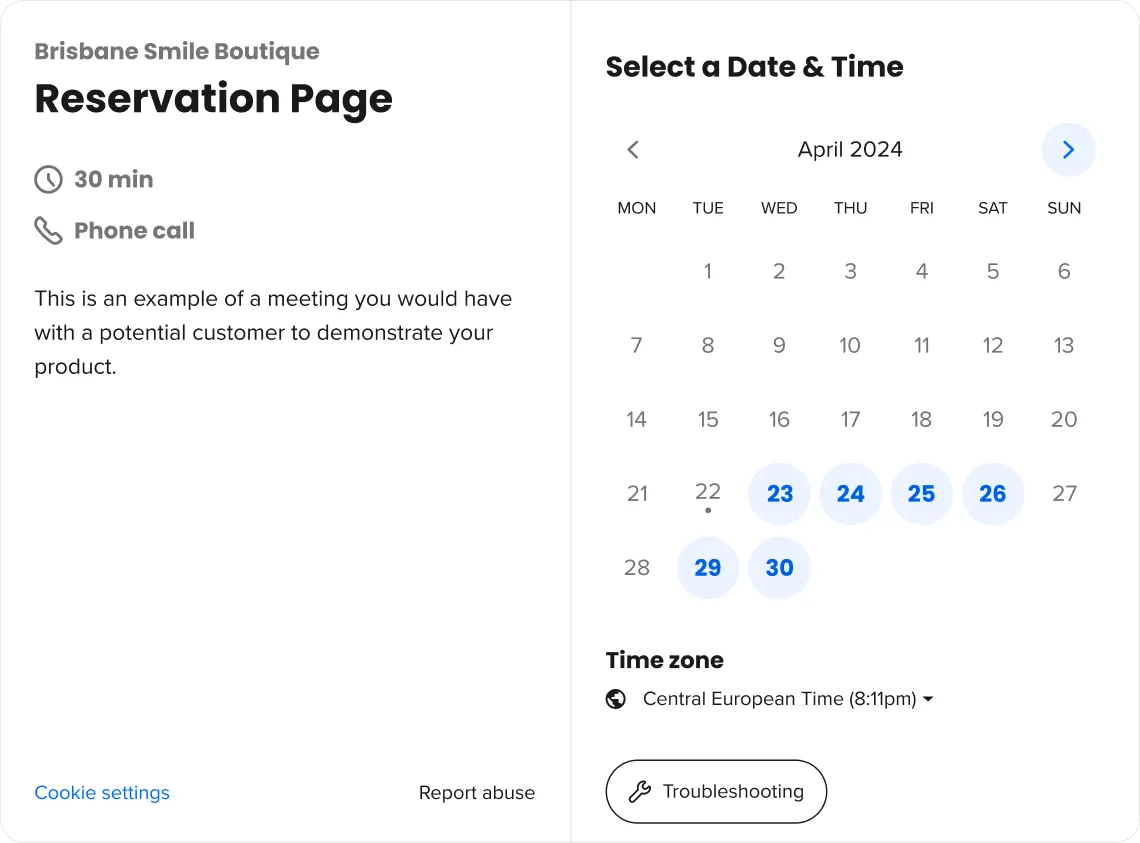
Task: Open Cookie settings link
Action: (102, 793)
